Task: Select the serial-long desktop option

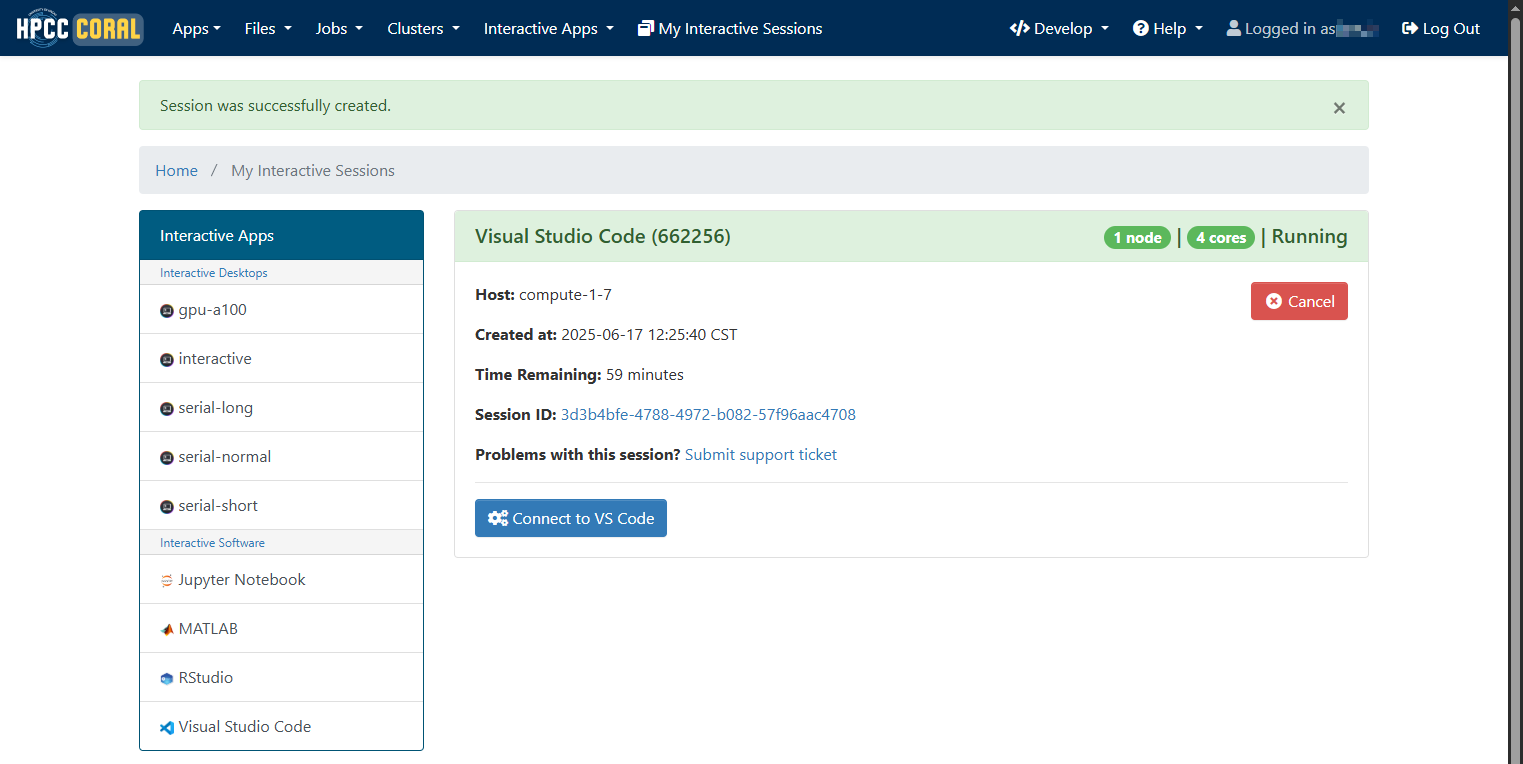Action: [281, 408]
